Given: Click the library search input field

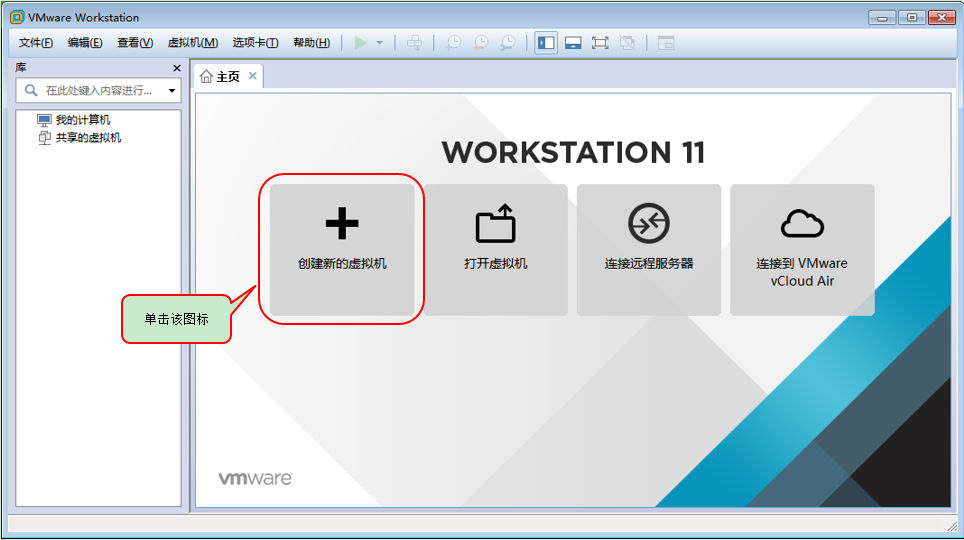Looking at the screenshot, I should click(x=98, y=90).
